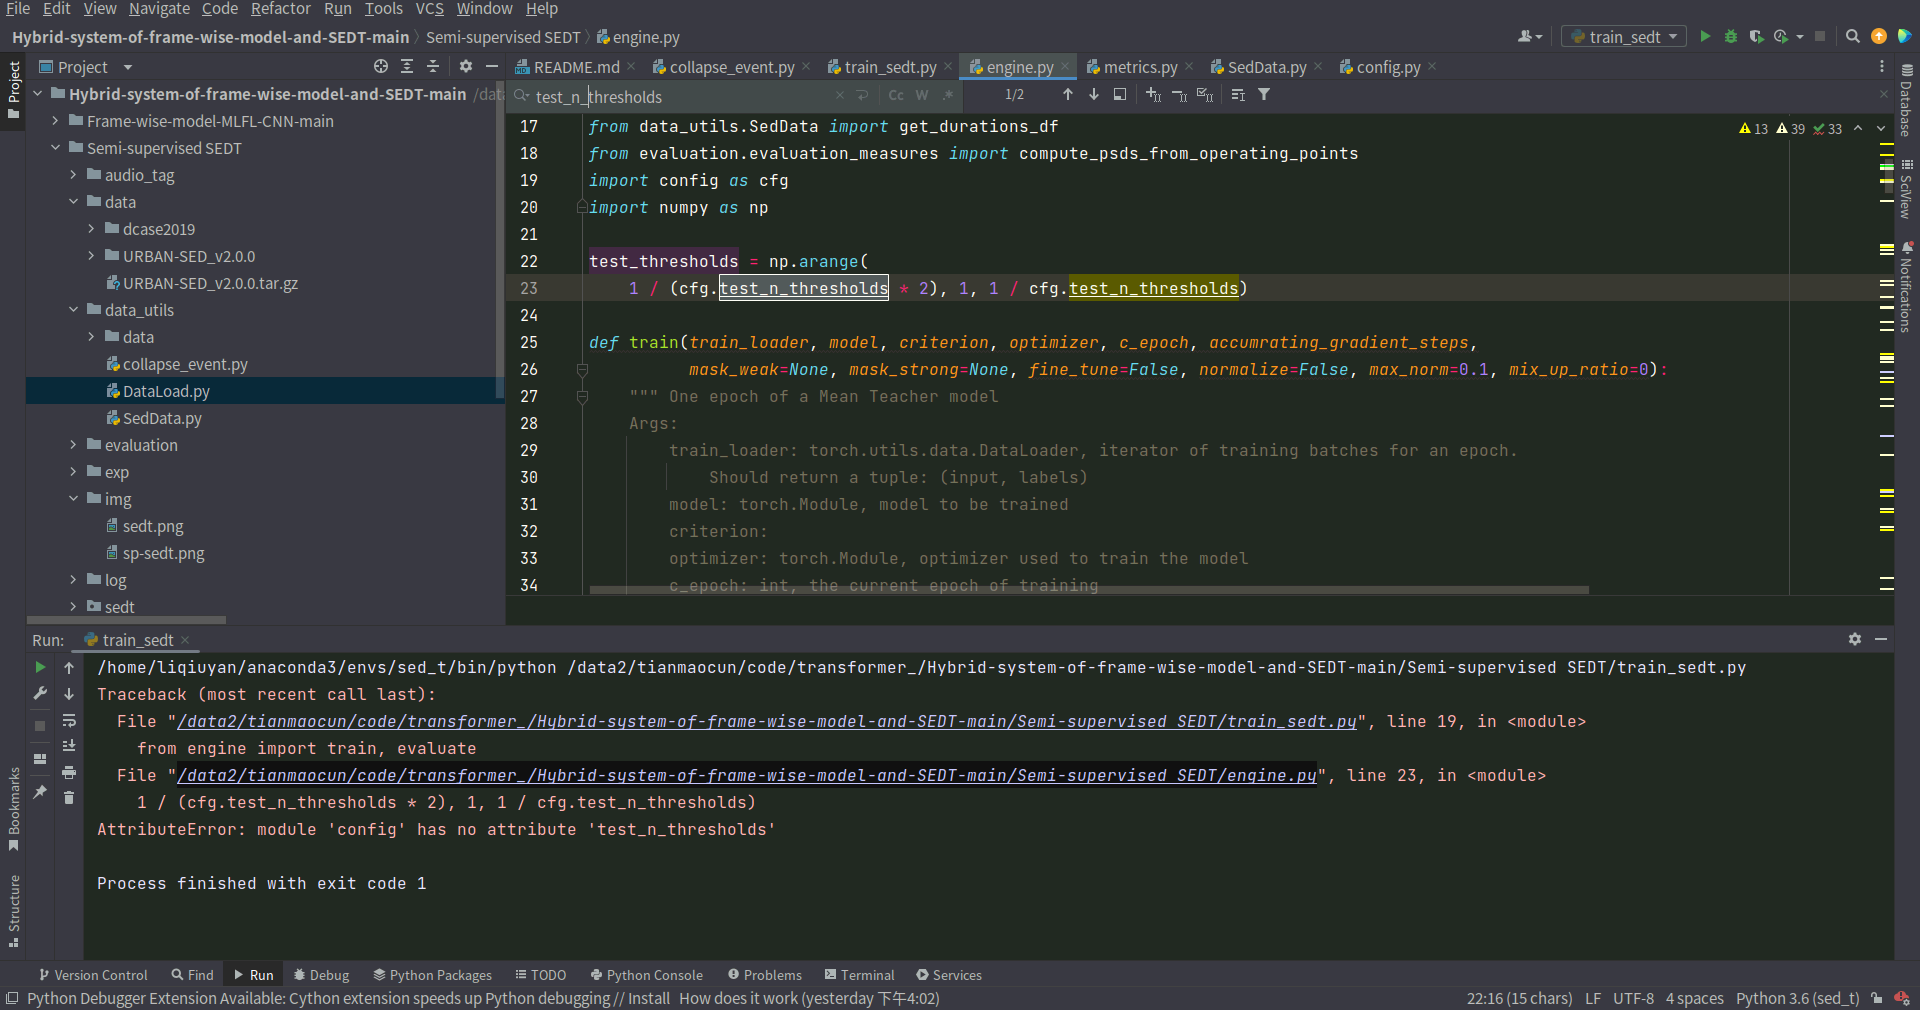Start debugging with the debug icon
The height and width of the screenshot is (1010, 1920).
coord(1731,36)
